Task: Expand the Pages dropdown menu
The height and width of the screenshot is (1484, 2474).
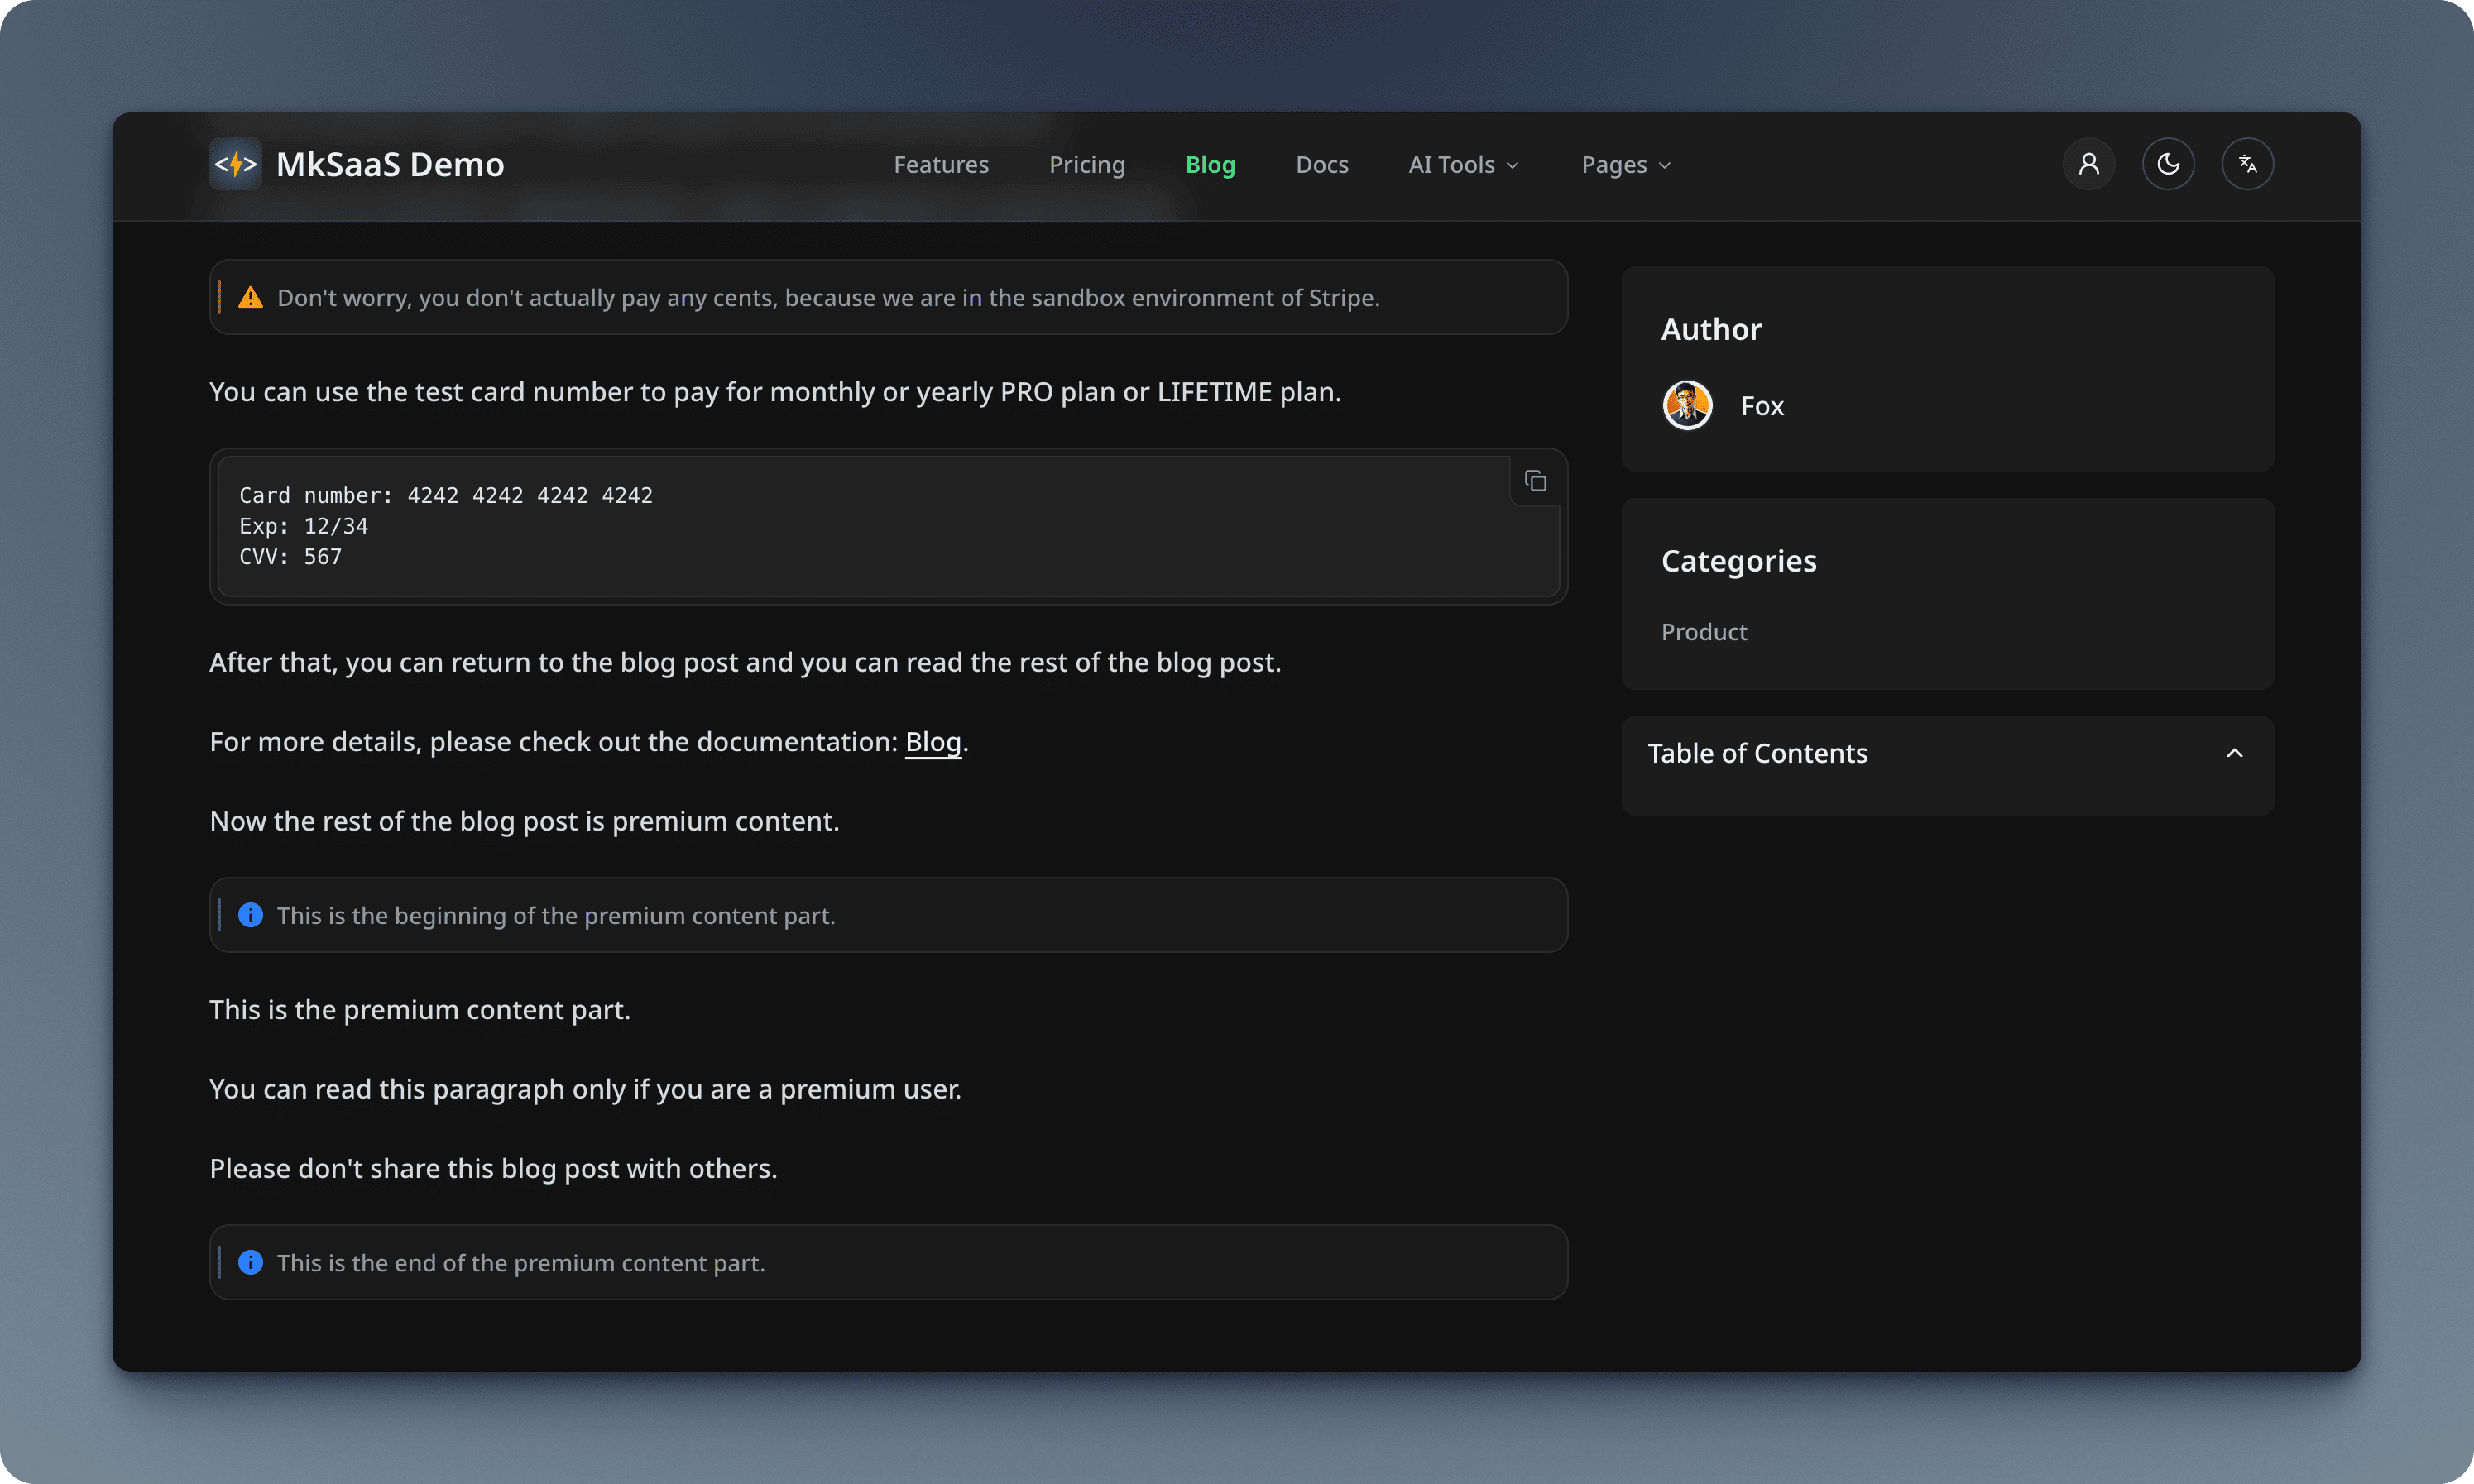Action: click(1625, 165)
